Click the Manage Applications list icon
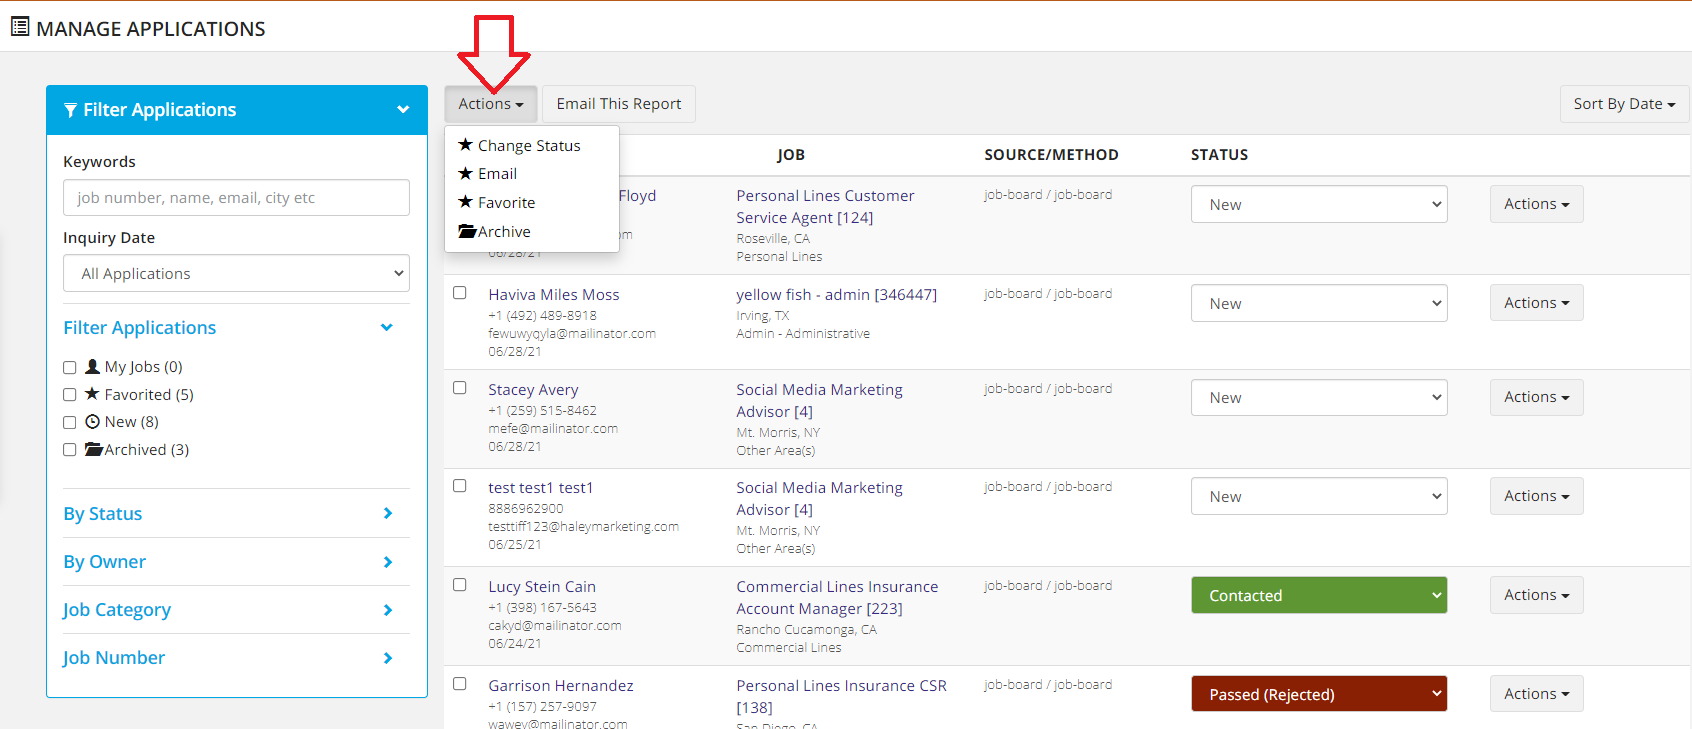This screenshot has height=729, width=1692. pyautogui.click(x=20, y=27)
